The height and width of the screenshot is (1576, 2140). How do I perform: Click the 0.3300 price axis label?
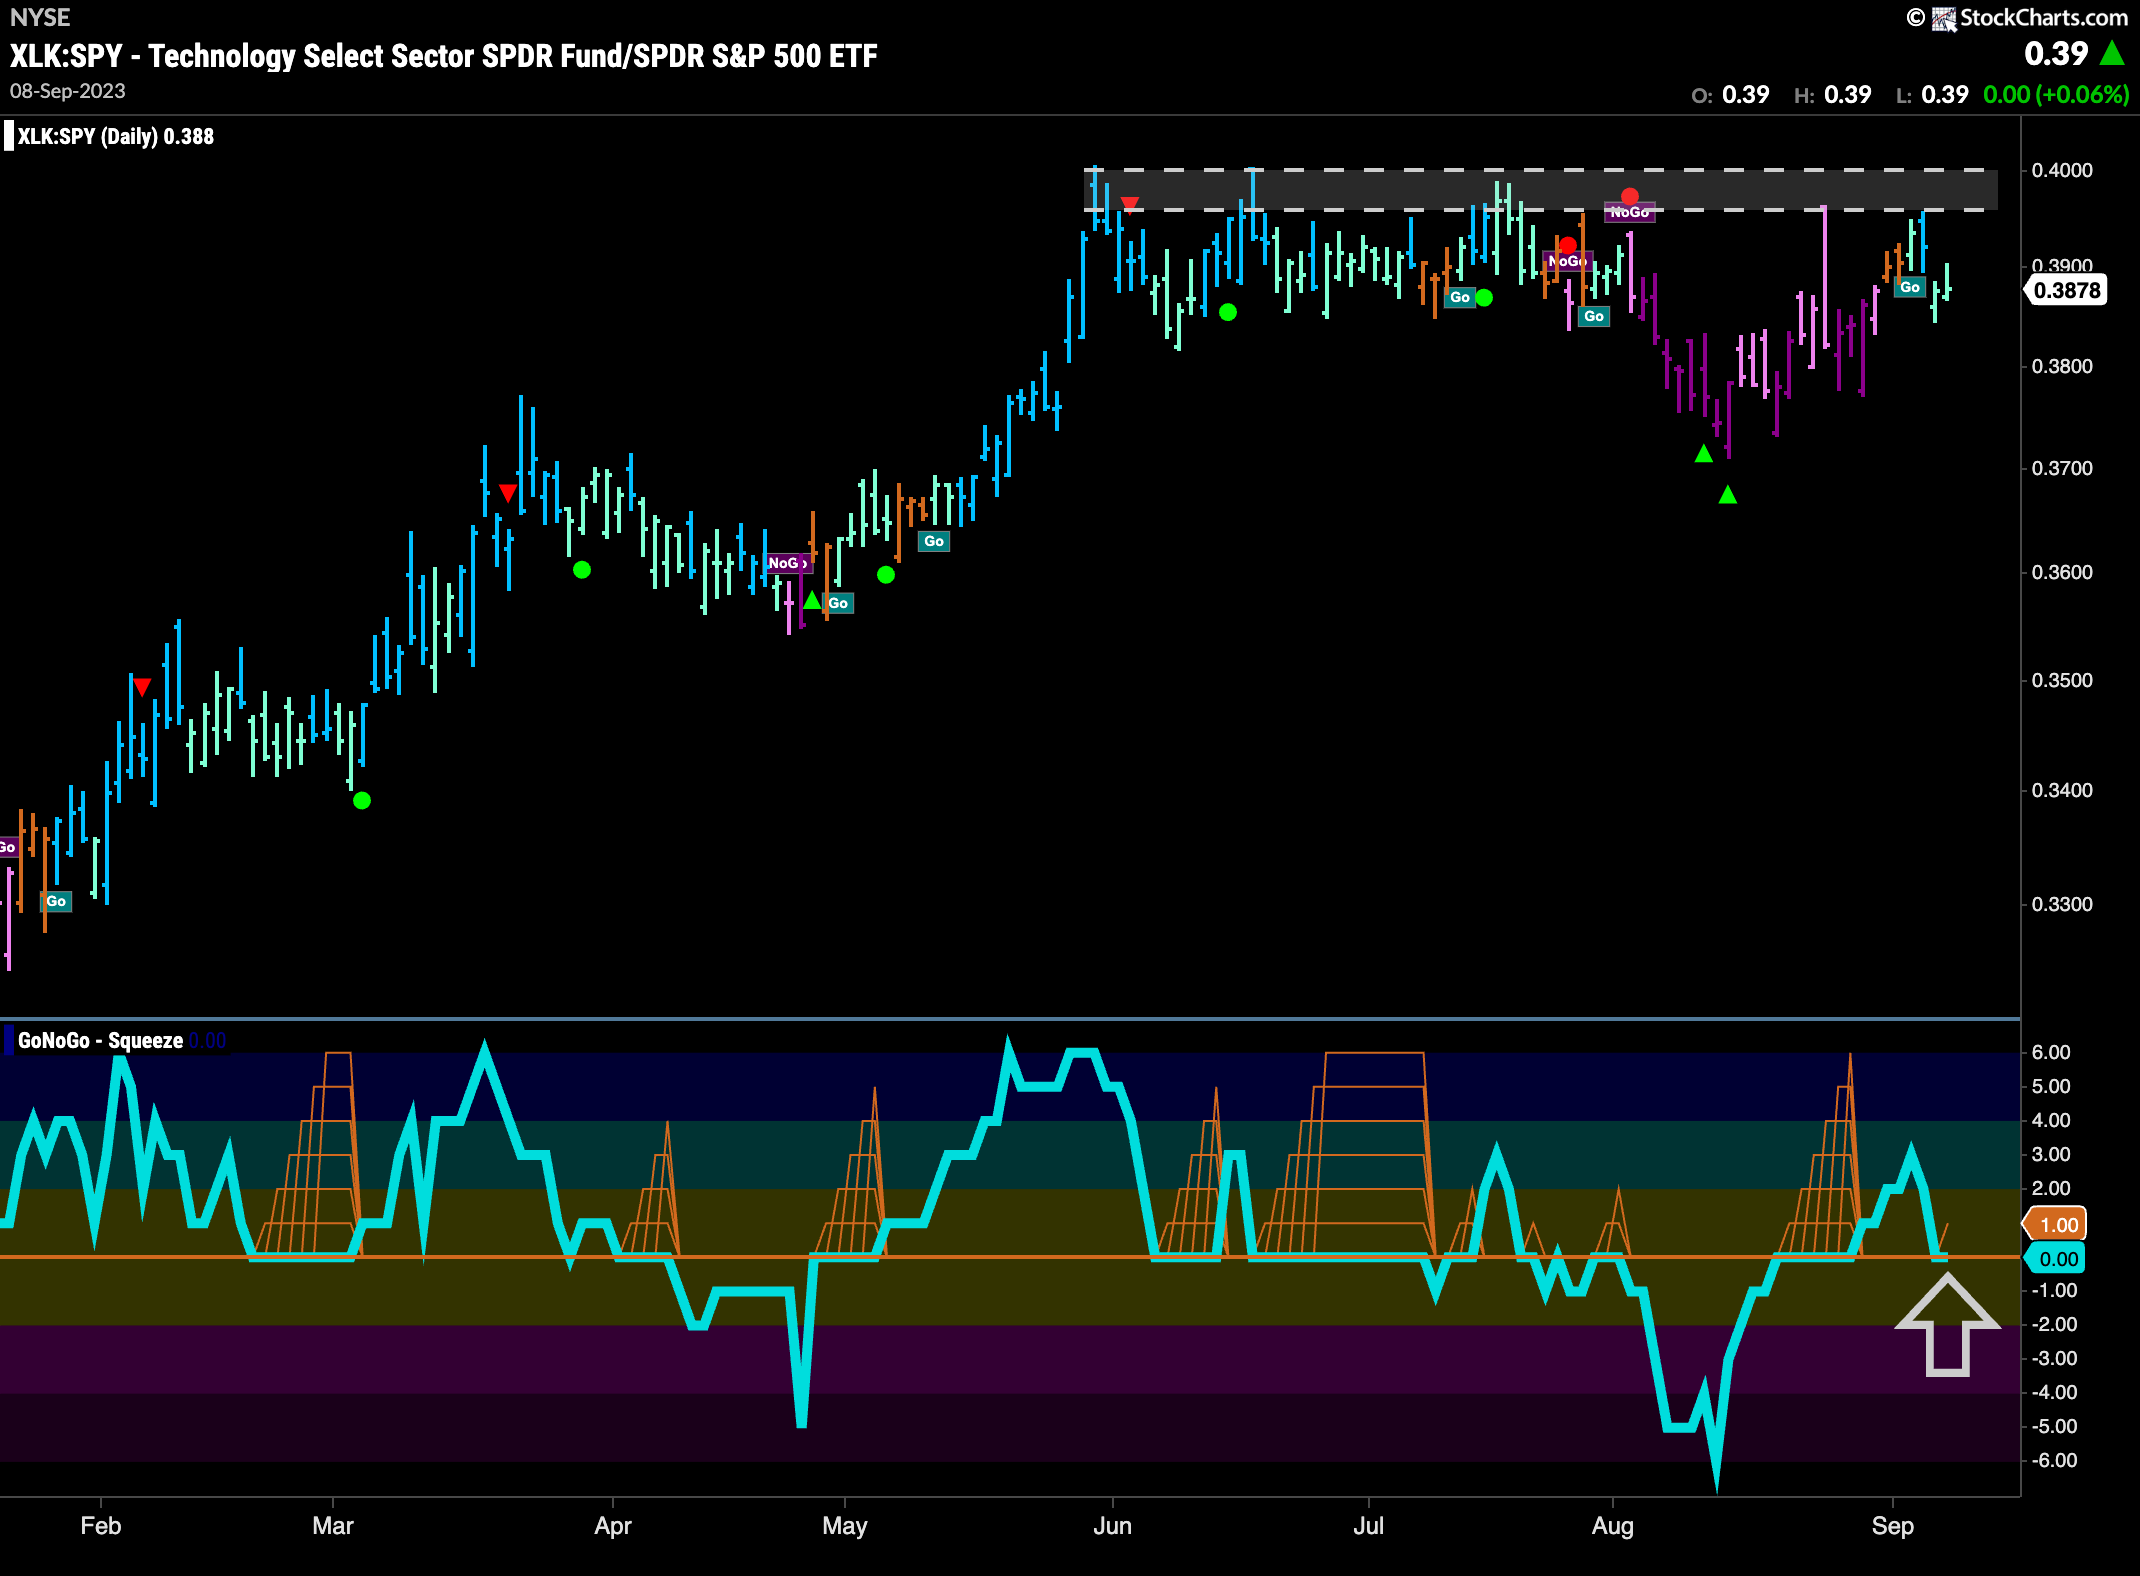click(2062, 904)
